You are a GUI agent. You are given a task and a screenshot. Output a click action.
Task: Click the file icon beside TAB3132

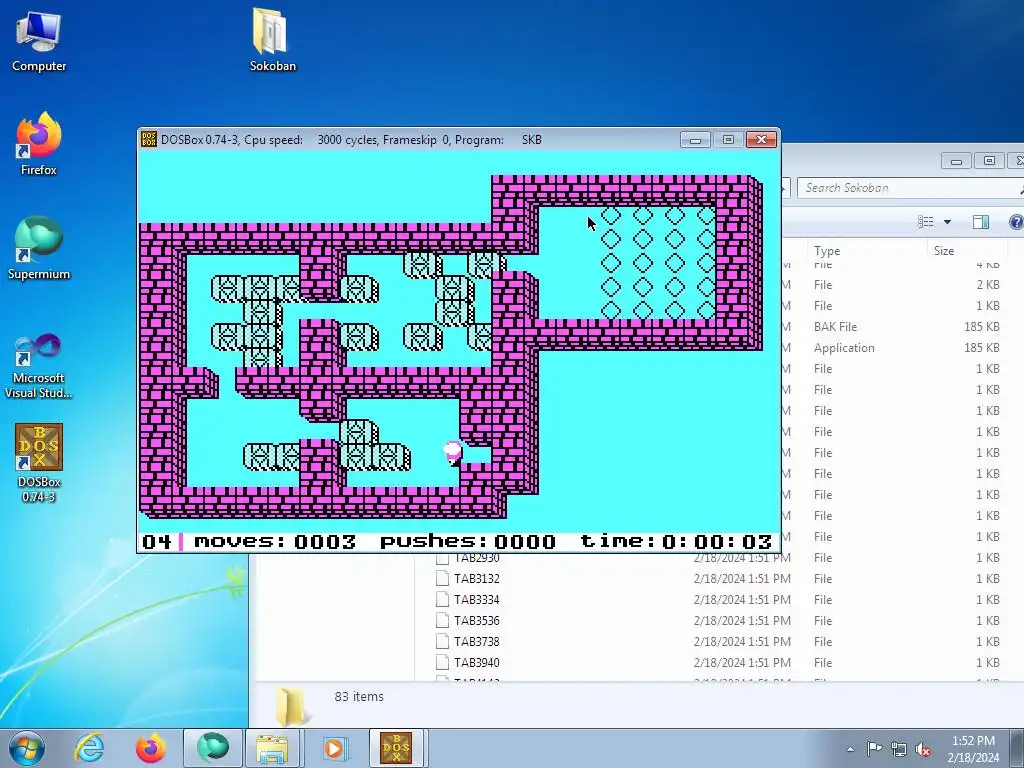coord(442,579)
